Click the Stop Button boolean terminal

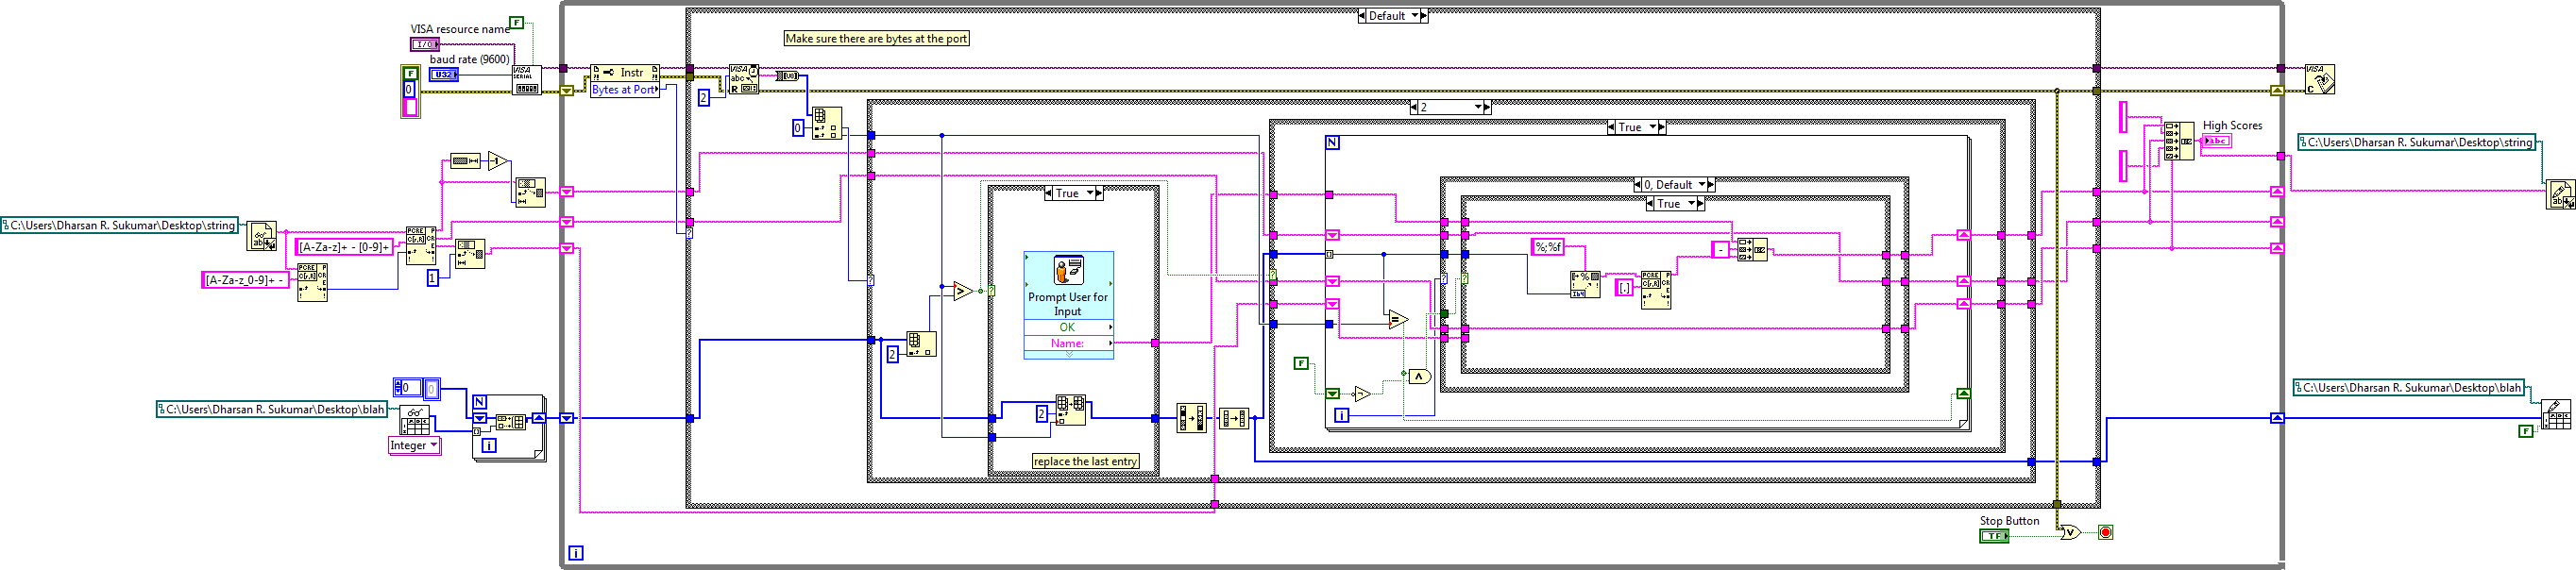1994,536
